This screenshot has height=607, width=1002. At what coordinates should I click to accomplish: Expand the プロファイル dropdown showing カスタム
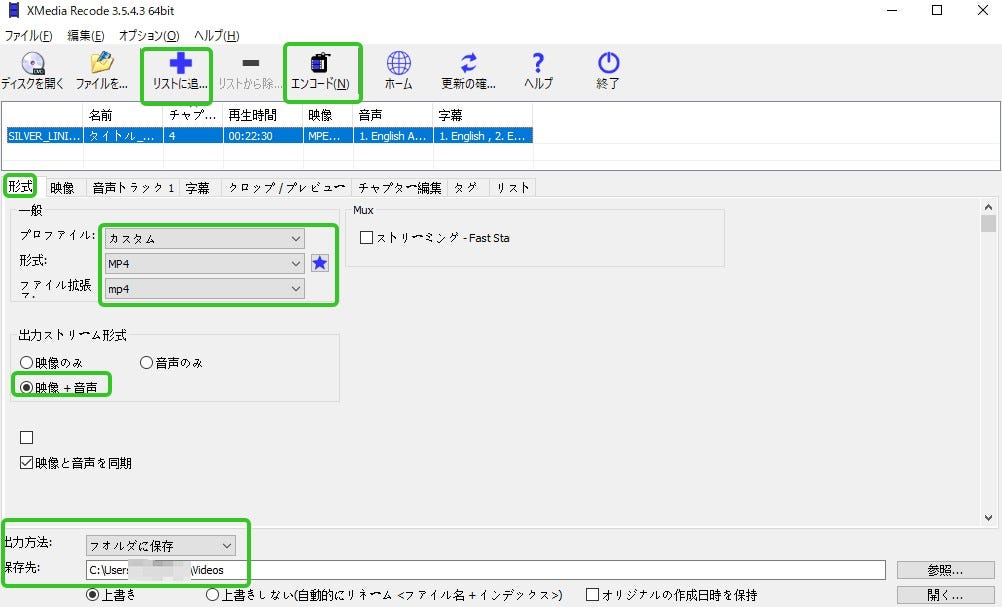204,238
